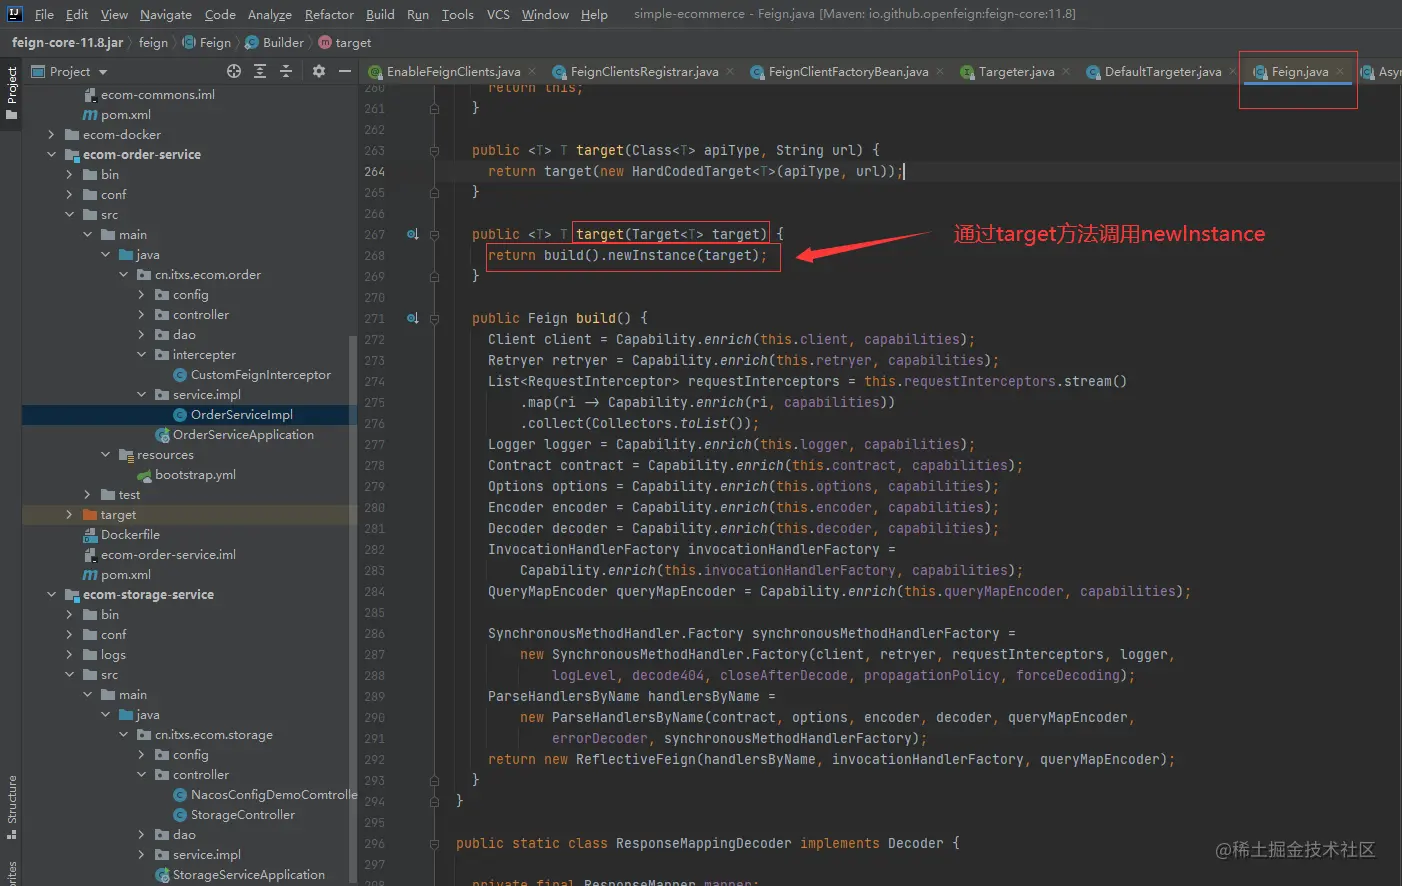Expand the orange target folder
Image resolution: width=1402 pixels, height=886 pixels.
[x=69, y=515]
